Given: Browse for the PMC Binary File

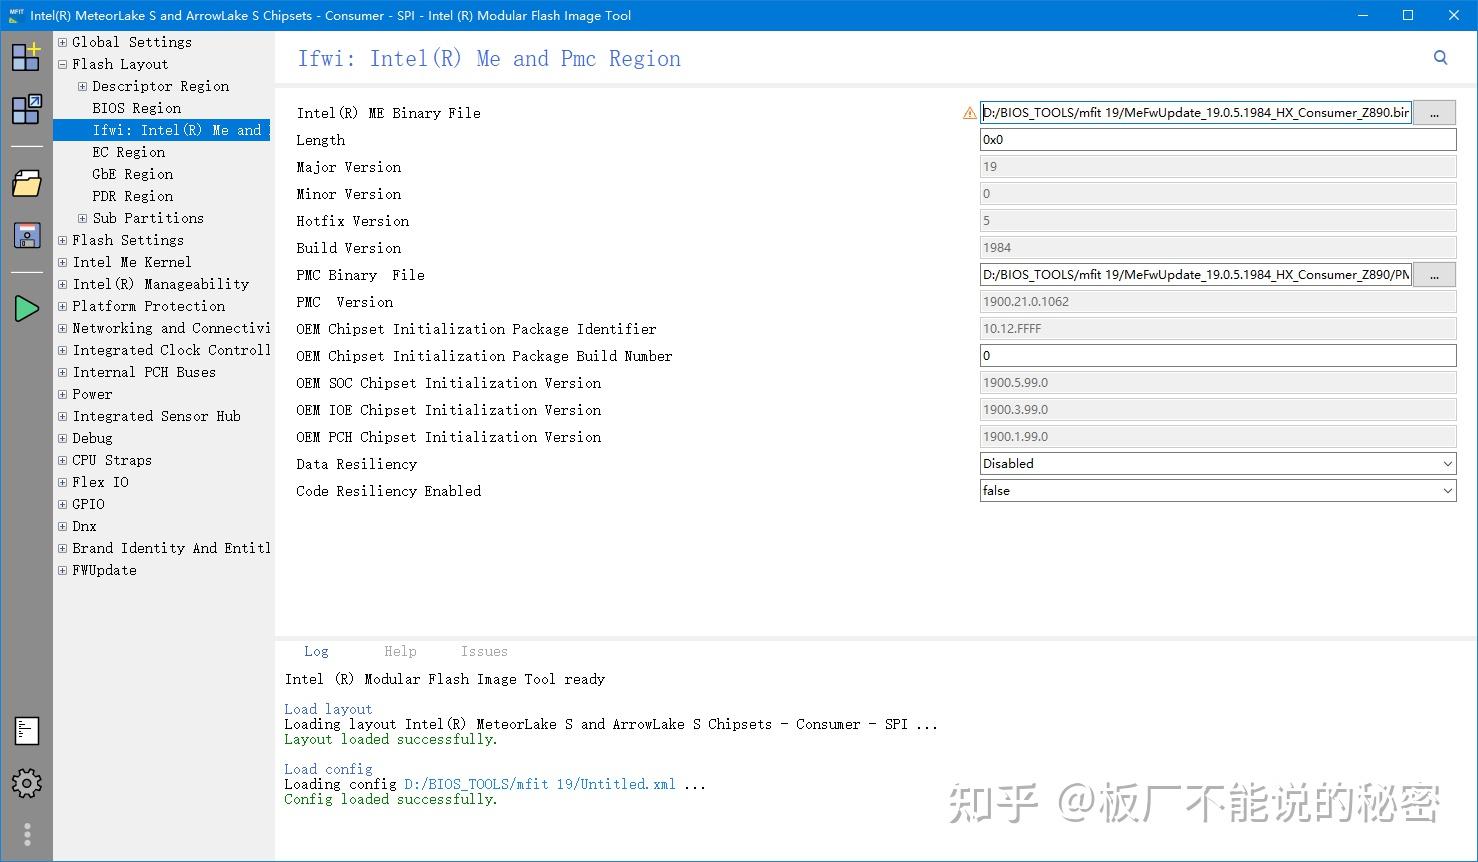Looking at the screenshot, I should [x=1434, y=274].
